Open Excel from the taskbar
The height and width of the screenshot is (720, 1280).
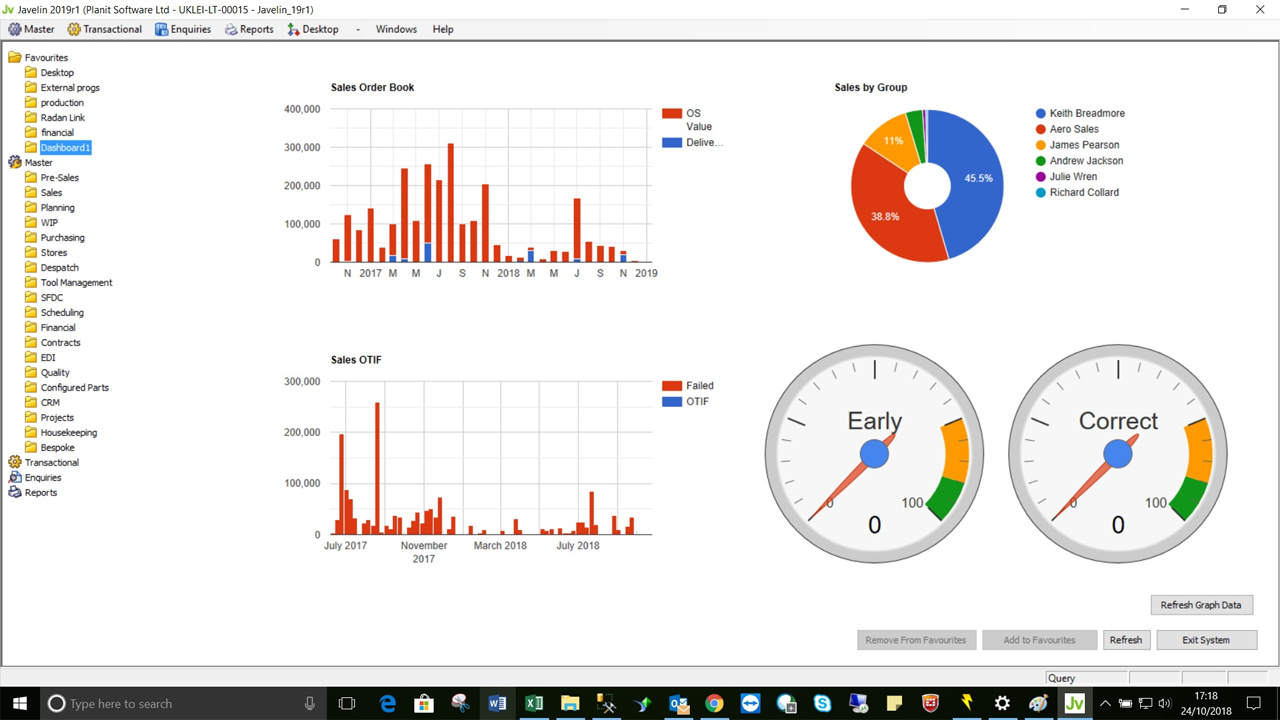pos(534,703)
